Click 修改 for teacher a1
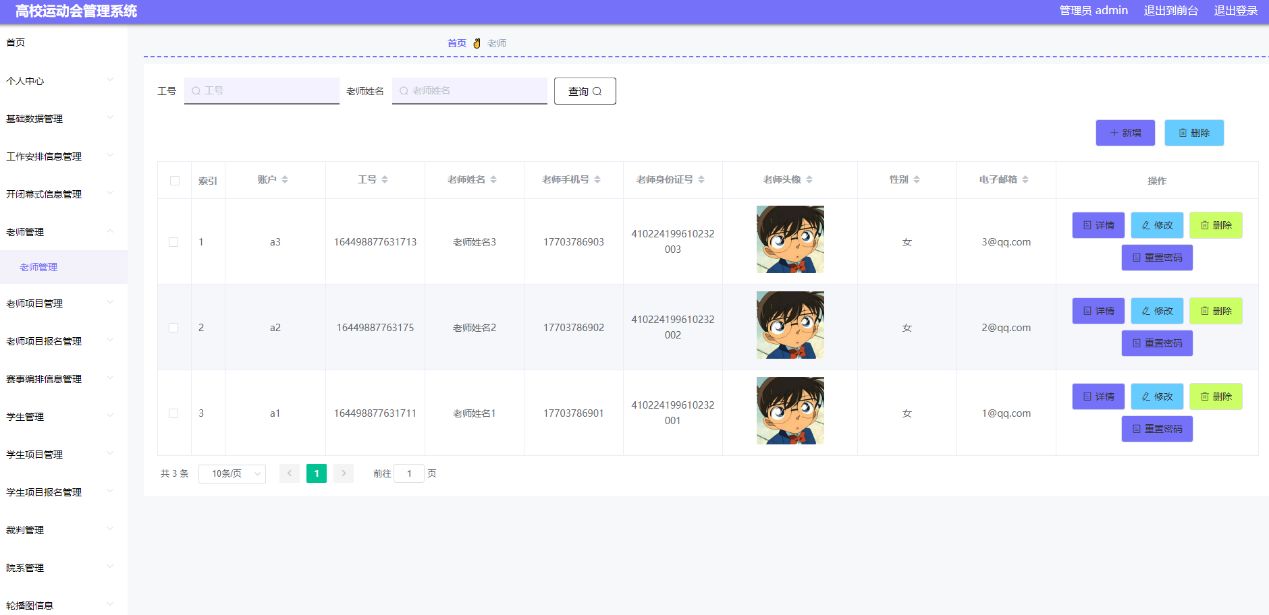 pos(1157,396)
